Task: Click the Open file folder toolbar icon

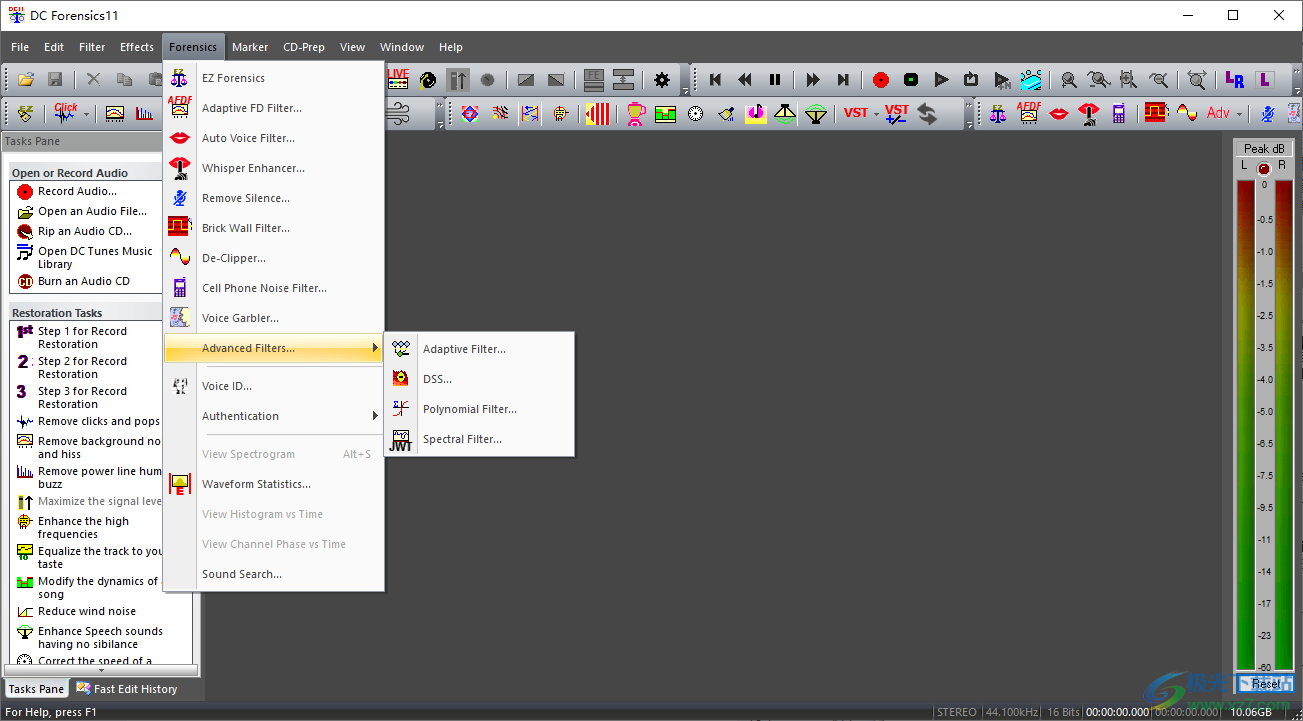Action: pyautogui.click(x=26, y=80)
